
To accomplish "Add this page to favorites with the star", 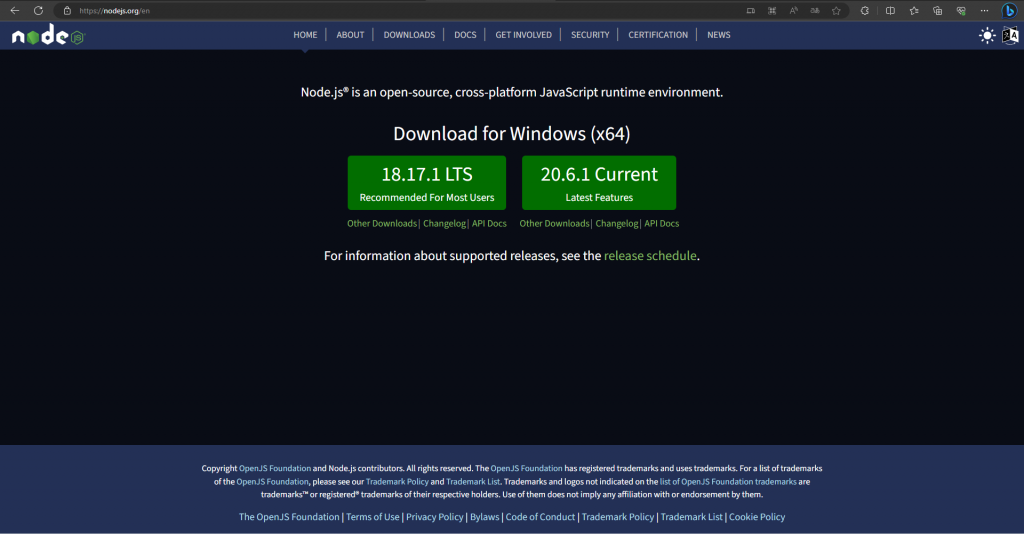I will tap(836, 10).
